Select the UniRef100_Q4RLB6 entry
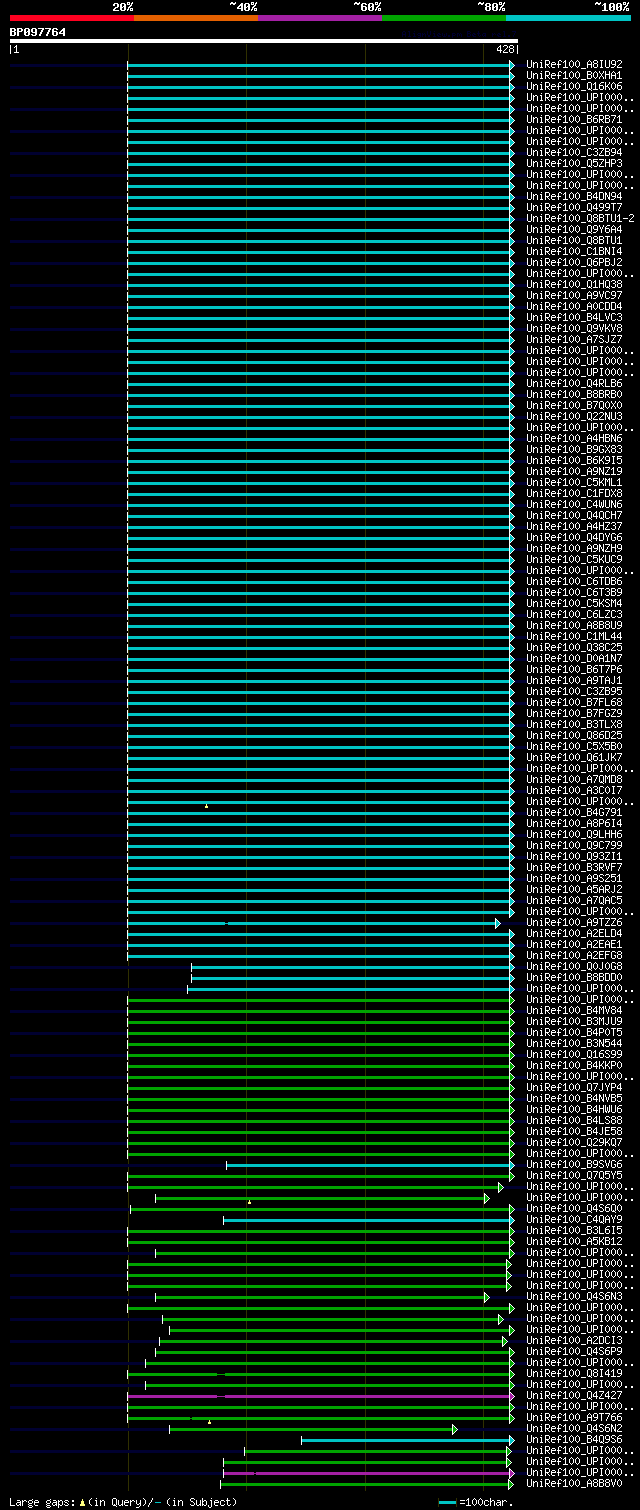Viewport: 640px width, 1510px height. [x=574, y=384]
